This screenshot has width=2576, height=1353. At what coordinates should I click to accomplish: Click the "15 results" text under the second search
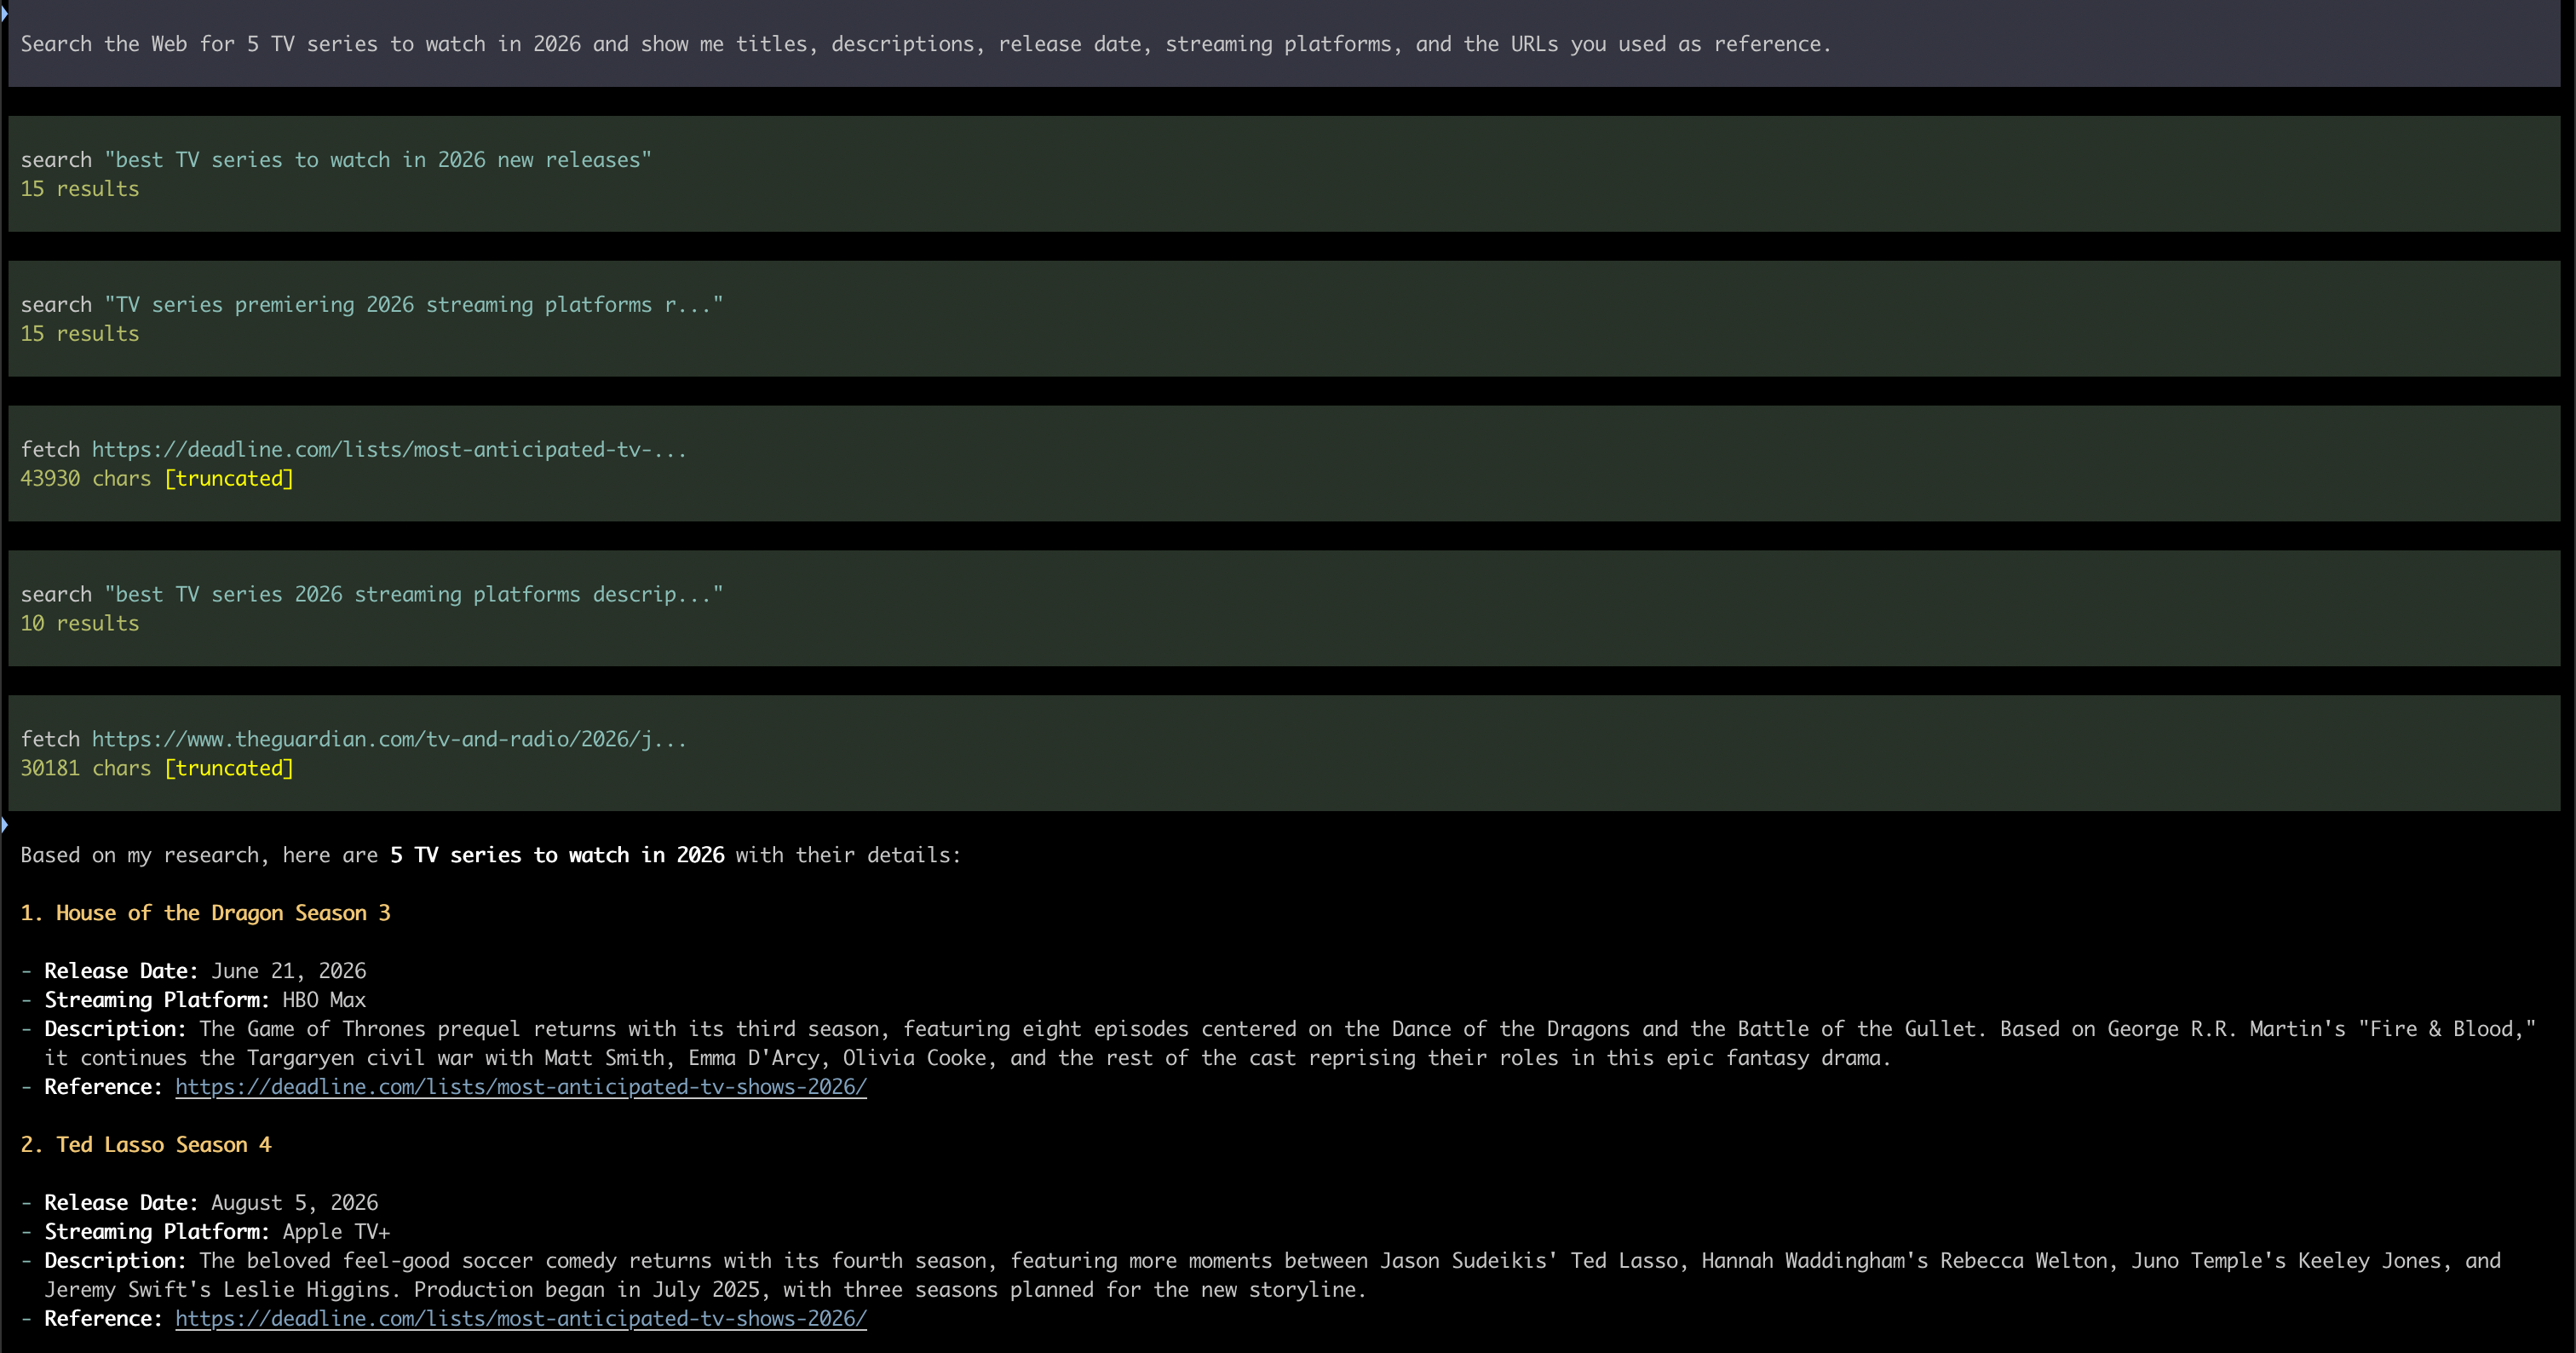point(80,334)
